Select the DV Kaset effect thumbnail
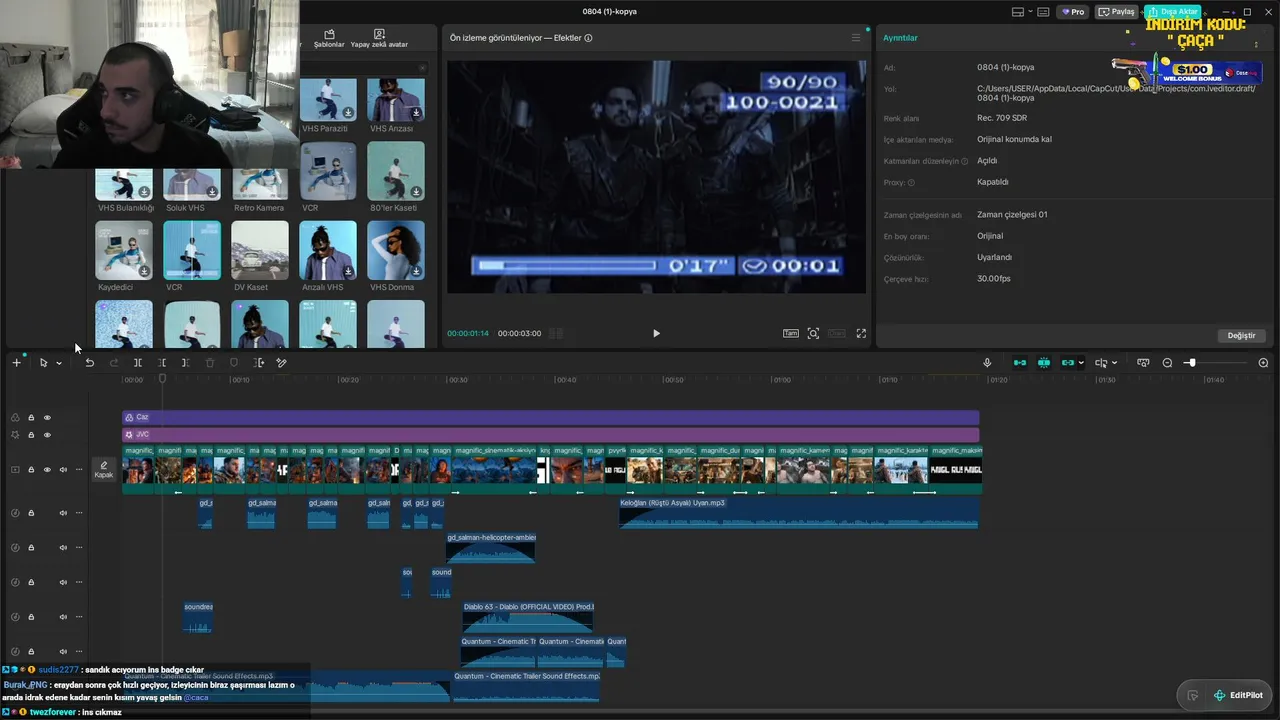This screenshot has width=1280, height=720. click(x=260, y=250)
